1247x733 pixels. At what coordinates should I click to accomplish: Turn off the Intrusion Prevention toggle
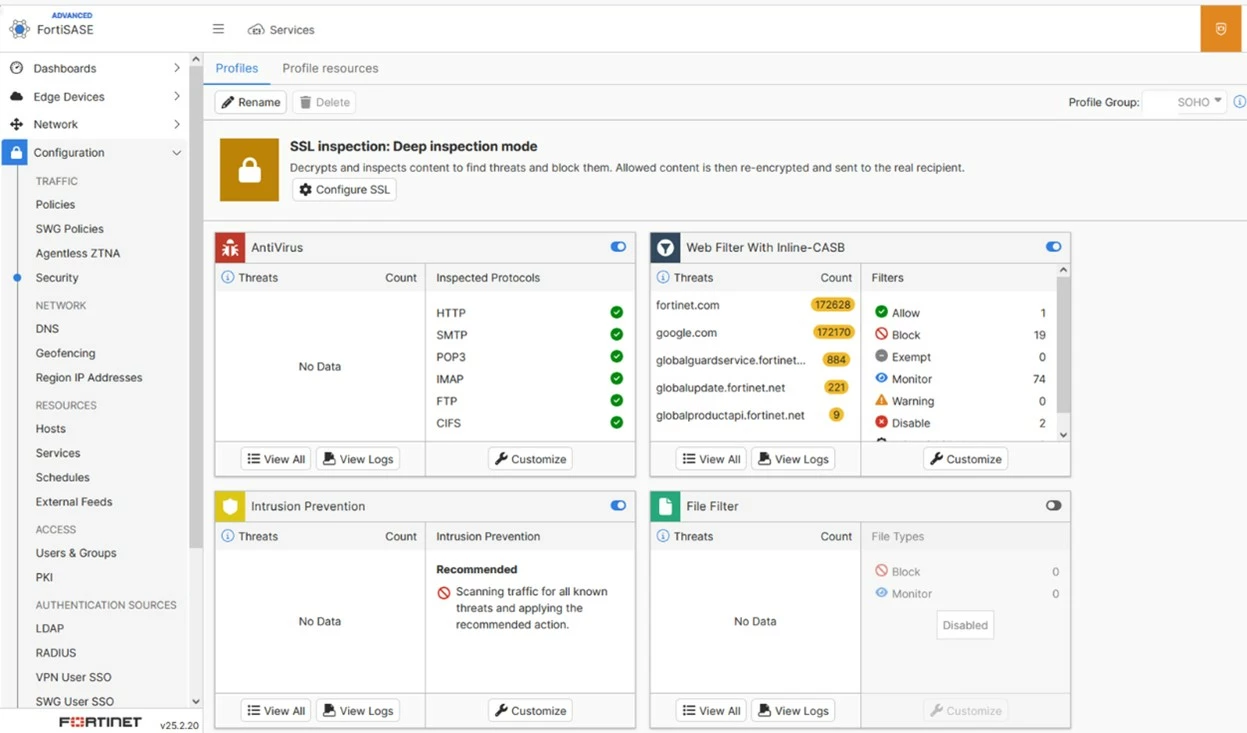coord(618,506)
